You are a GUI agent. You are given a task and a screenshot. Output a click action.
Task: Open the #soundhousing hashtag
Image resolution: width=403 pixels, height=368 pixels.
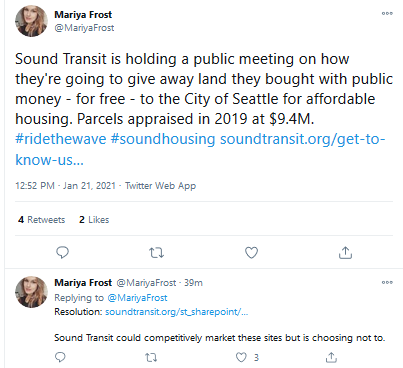[x=163, y=139]
